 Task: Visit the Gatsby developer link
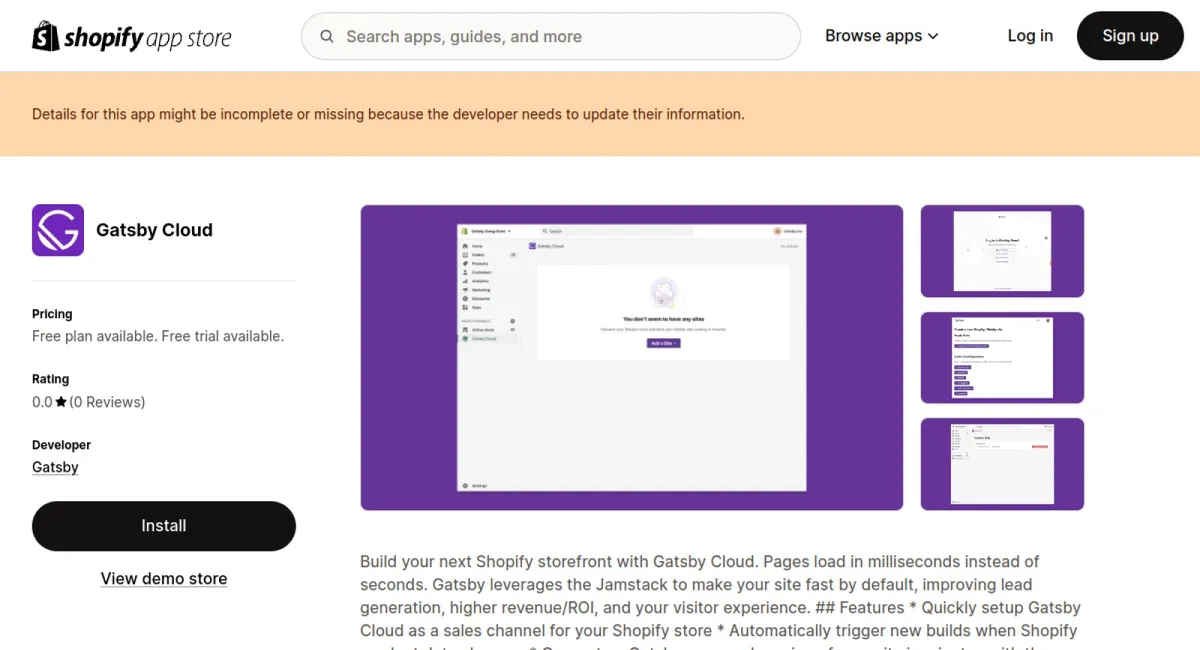pyautogui.click(x=55, y=467)
